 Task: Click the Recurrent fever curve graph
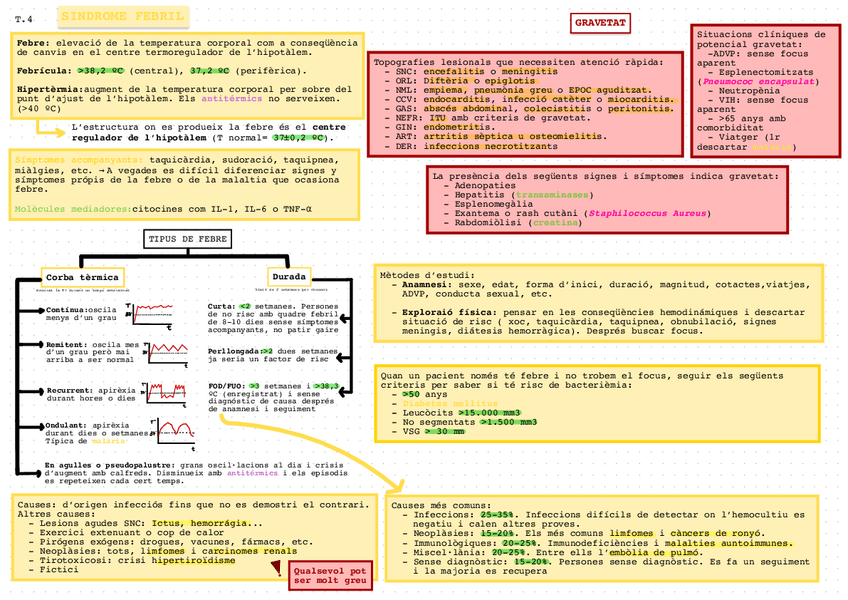pyautogui.click(x=166, y=390)
